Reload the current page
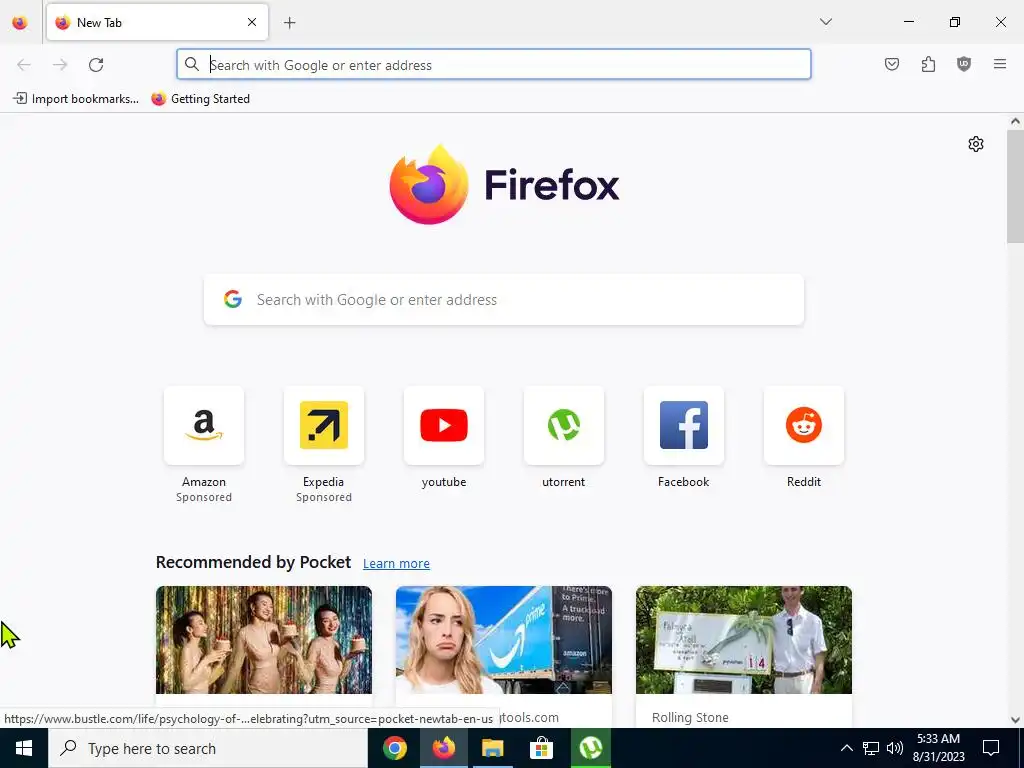This screenshot has width=1024, height=768. [x=96, y=65]
